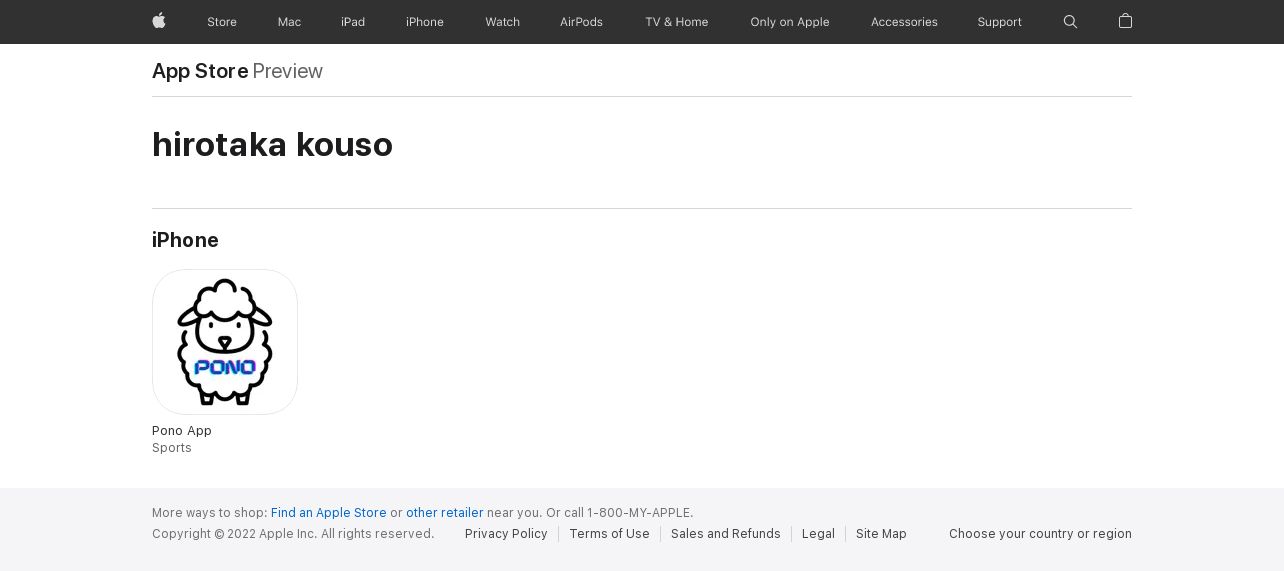Click Choose your country or region
This screenshot has height=571, width=1284.
[1040, 534]
